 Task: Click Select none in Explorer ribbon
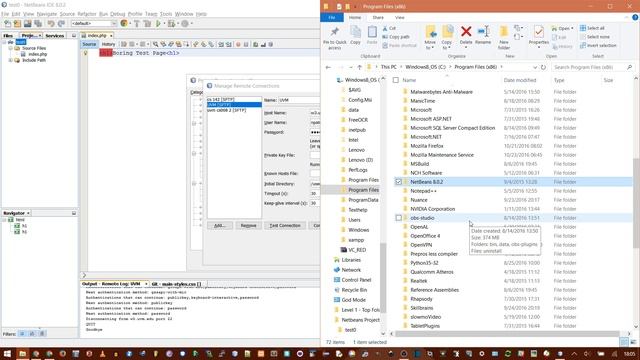click(594, 37)
